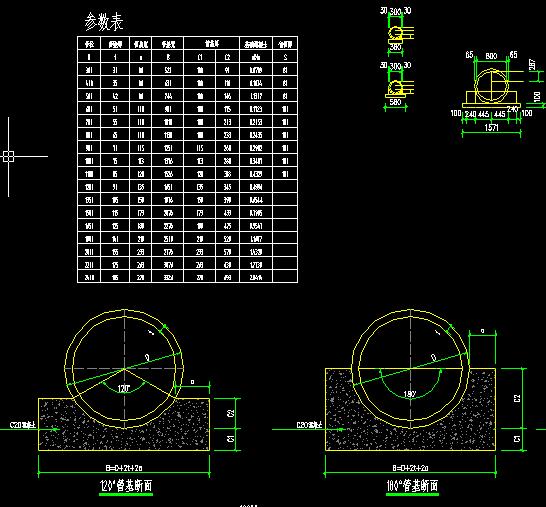The height and width of the screenshot is (507, 546).
Task: Click the C1 column header in parameter table
Action: (200, 57)
